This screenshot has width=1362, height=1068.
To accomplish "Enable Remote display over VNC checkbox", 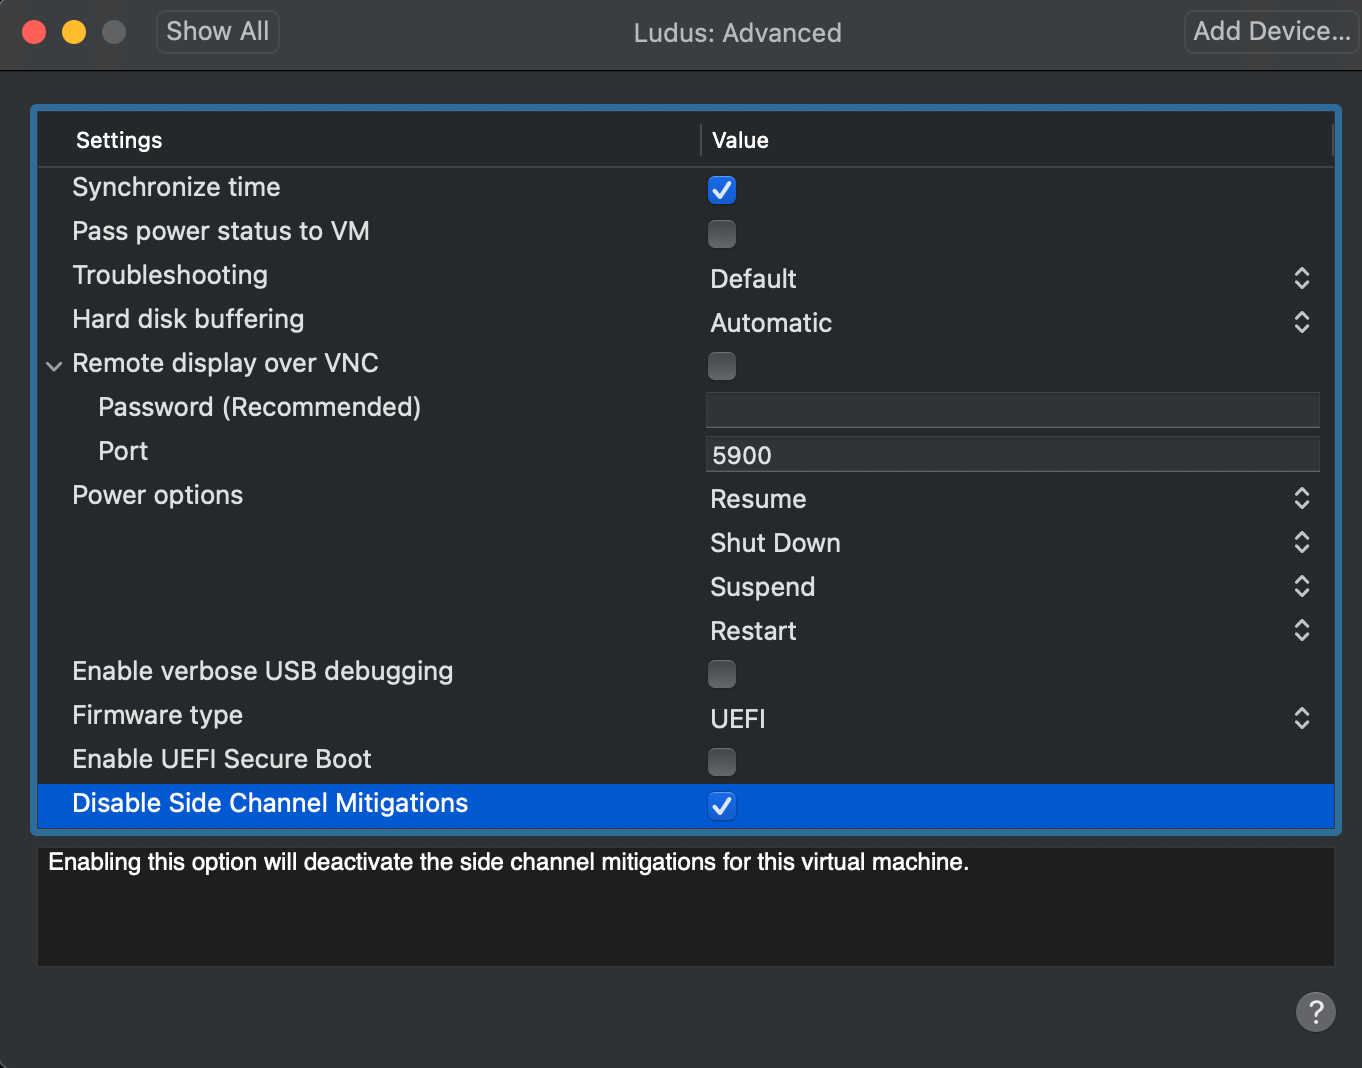I will 721,366.
